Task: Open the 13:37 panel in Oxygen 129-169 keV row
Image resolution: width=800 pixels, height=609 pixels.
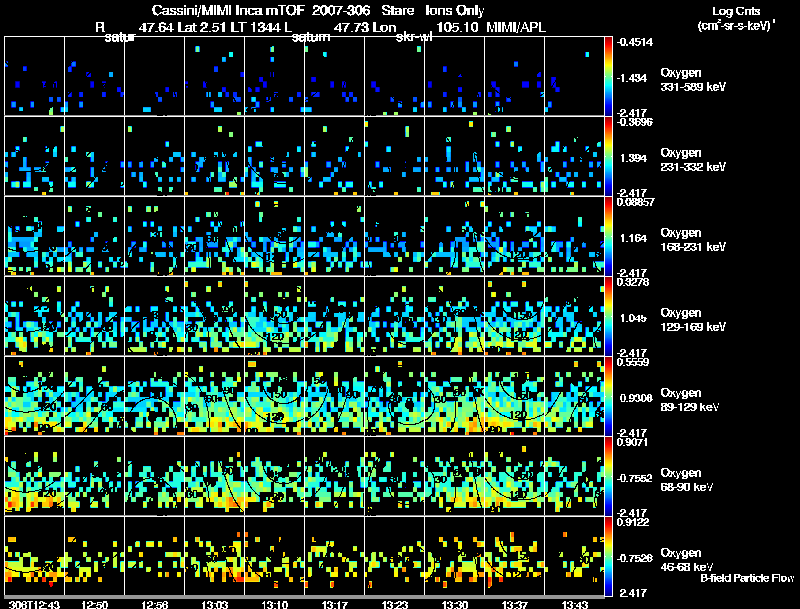Action: tap(515, 316)
